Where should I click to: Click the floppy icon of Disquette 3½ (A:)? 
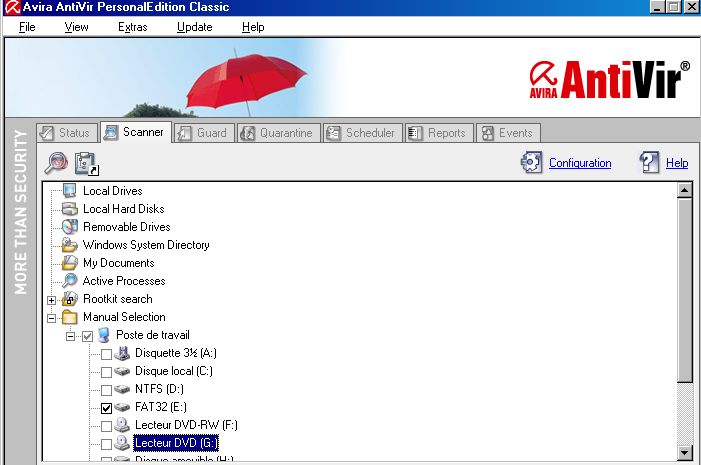[122, 353]
